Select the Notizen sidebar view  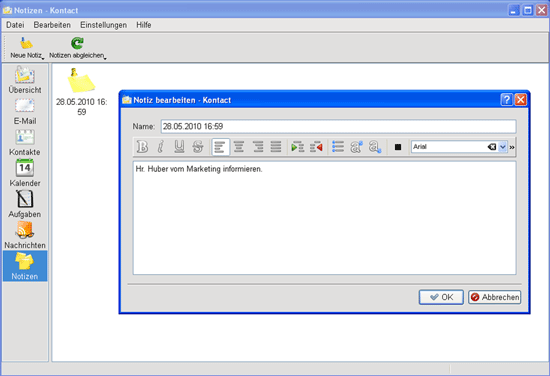click(x=25, y=266)
